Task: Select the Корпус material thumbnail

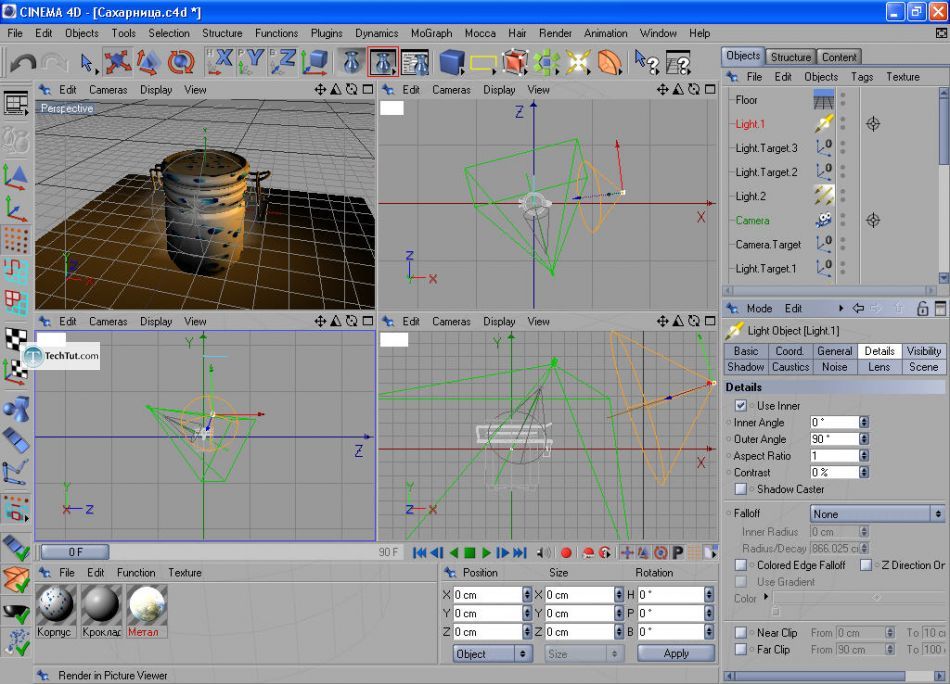Action: (56, 605)
